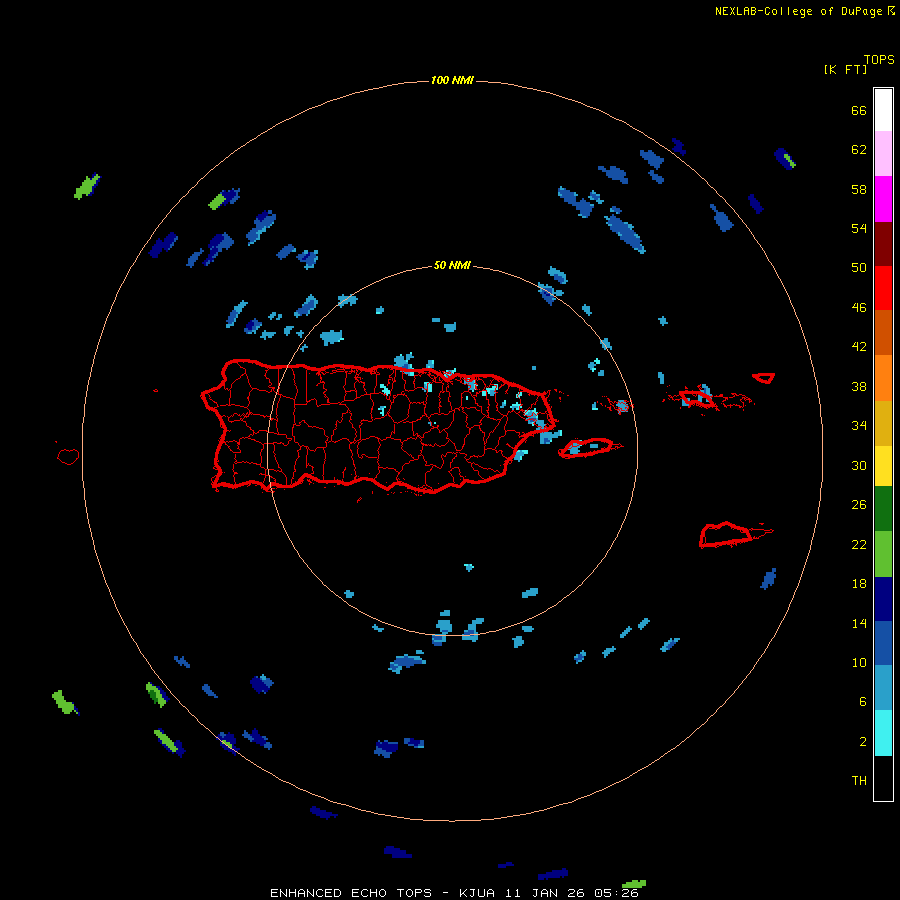This screenshot has height=900, width=900.
Task: Select the 50 NMI range ring label
Action: click(452, 265)
